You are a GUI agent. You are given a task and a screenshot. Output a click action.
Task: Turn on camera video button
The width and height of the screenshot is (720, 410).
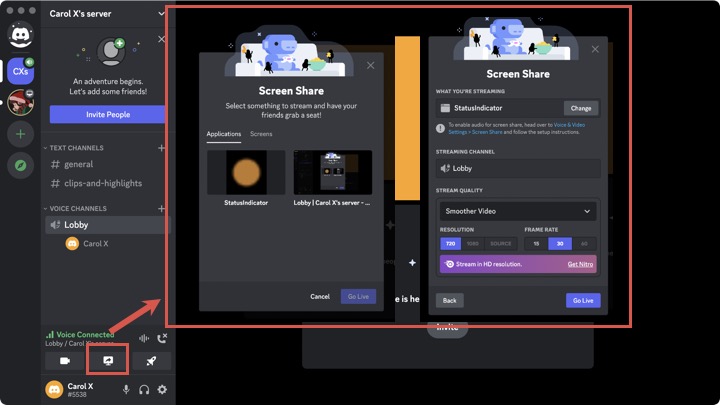point(65,361)
